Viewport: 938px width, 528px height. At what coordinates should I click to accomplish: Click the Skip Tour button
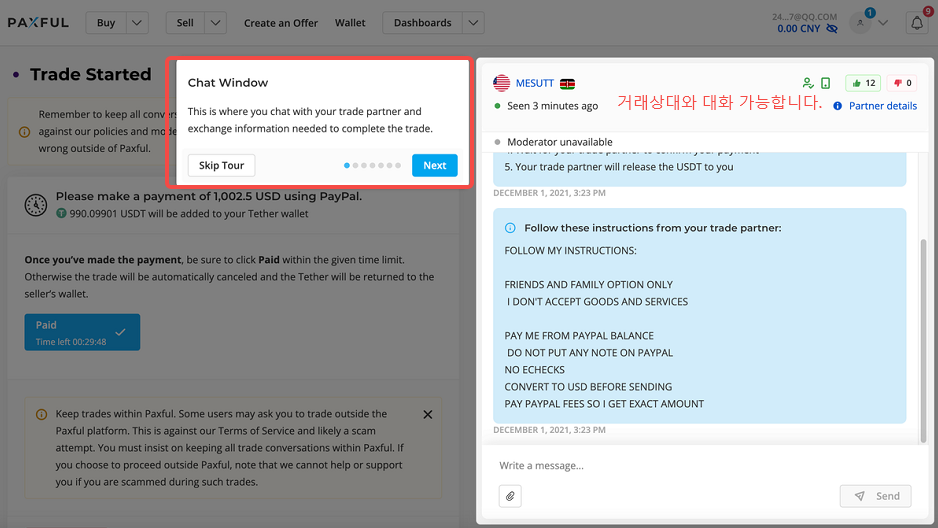[221, 166]
